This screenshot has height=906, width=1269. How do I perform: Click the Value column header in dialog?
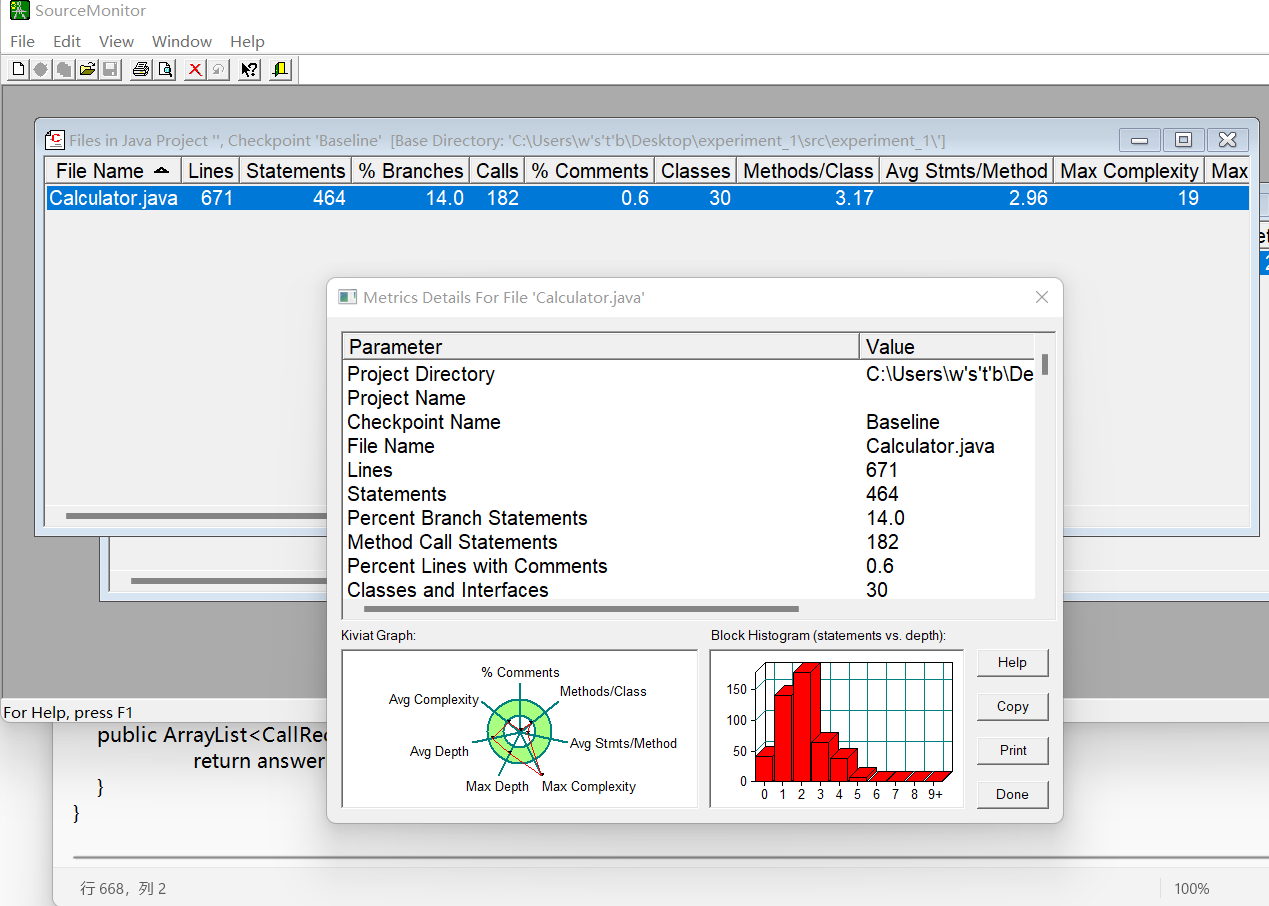948,347
